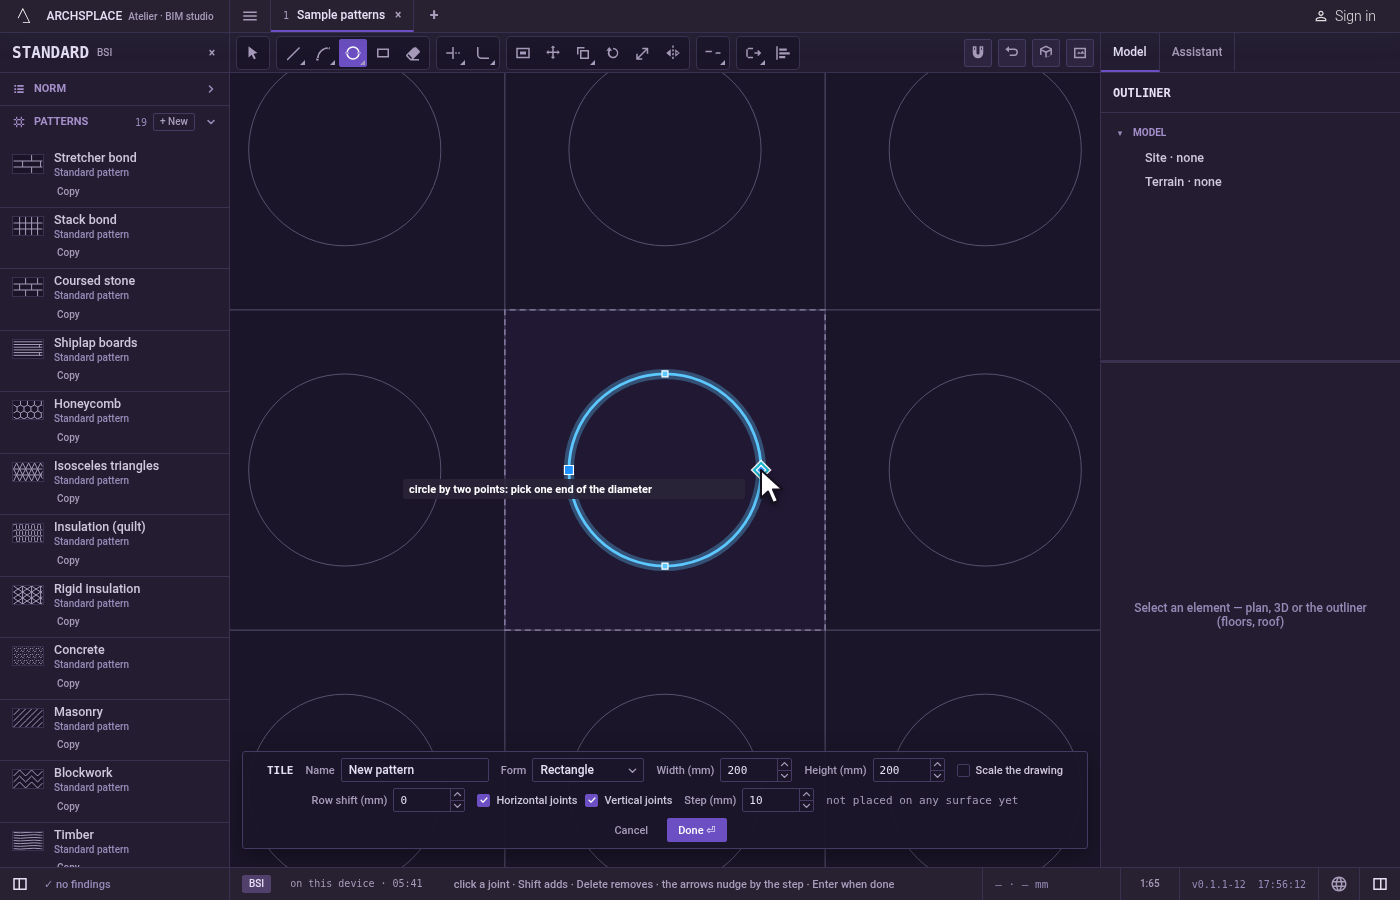Activate the rotate tool
This screenshot has width=1400, height=900.
613,53
